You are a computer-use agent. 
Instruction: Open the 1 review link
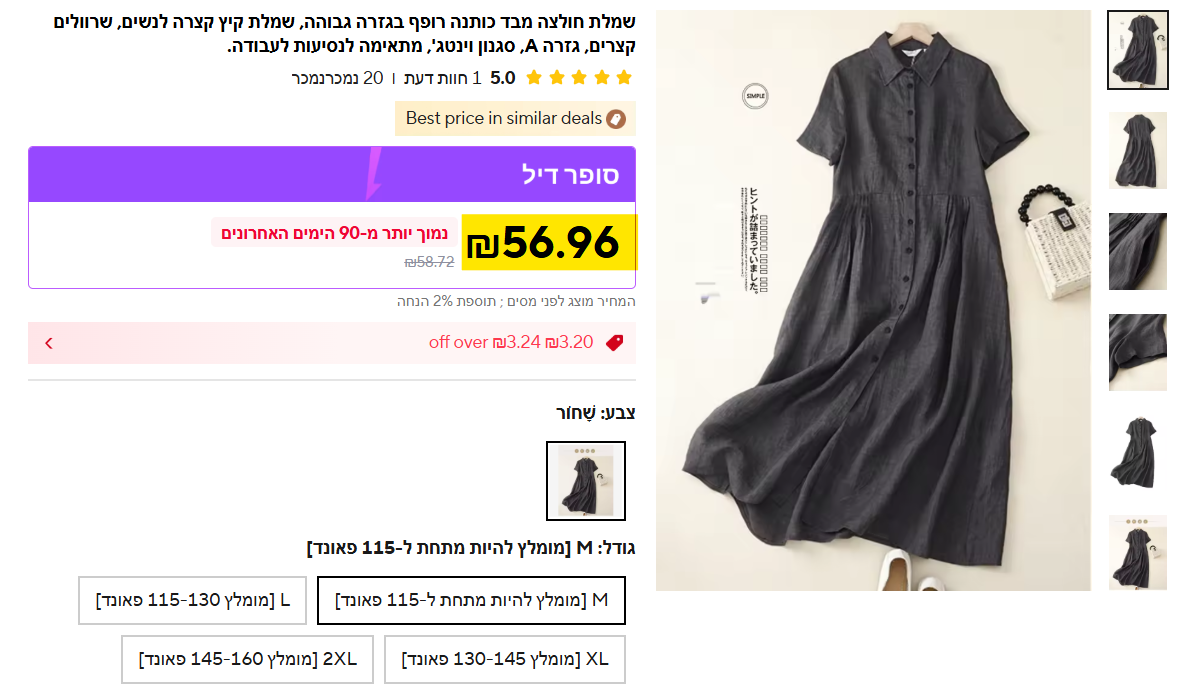(x=443, y=78)
